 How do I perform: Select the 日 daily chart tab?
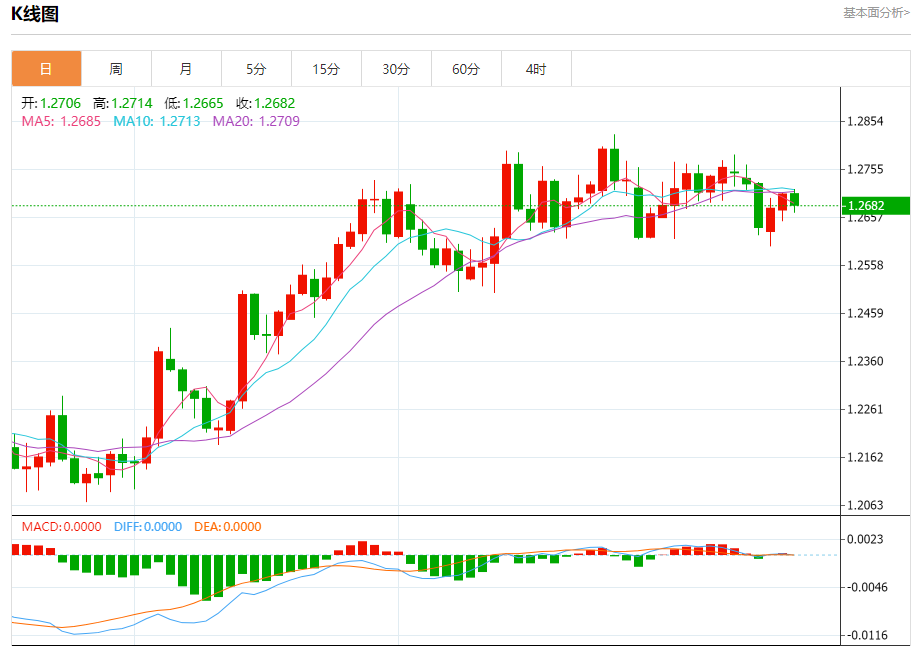pyautogui.click(x=46, y=69)
